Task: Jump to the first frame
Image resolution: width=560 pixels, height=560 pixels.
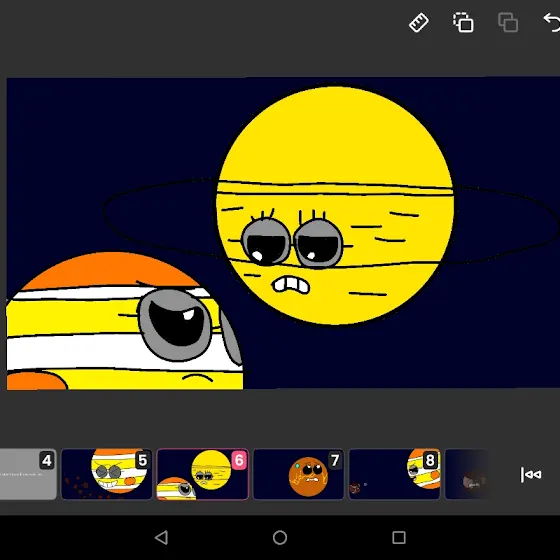Action: 531,475
